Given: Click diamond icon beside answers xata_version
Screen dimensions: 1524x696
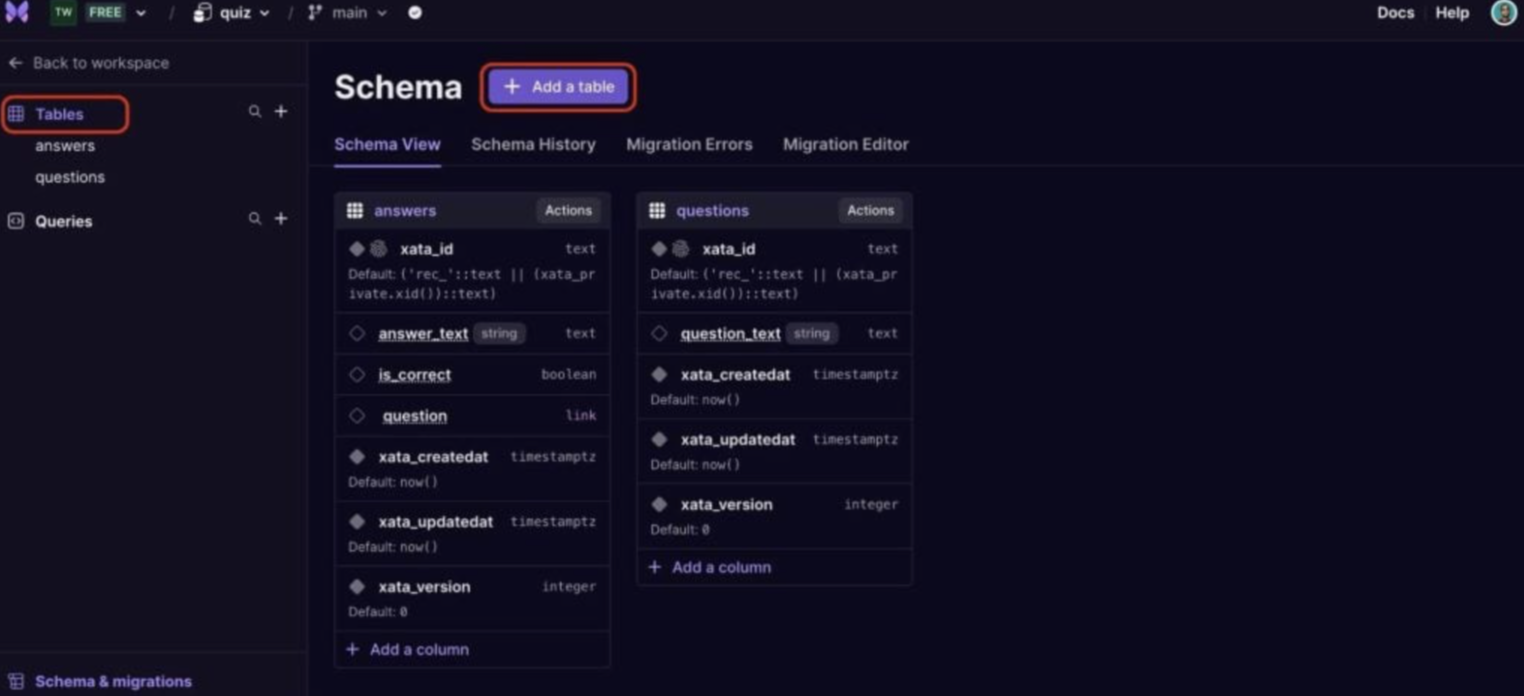Looking at the screenshot, I should pos(357,587).
